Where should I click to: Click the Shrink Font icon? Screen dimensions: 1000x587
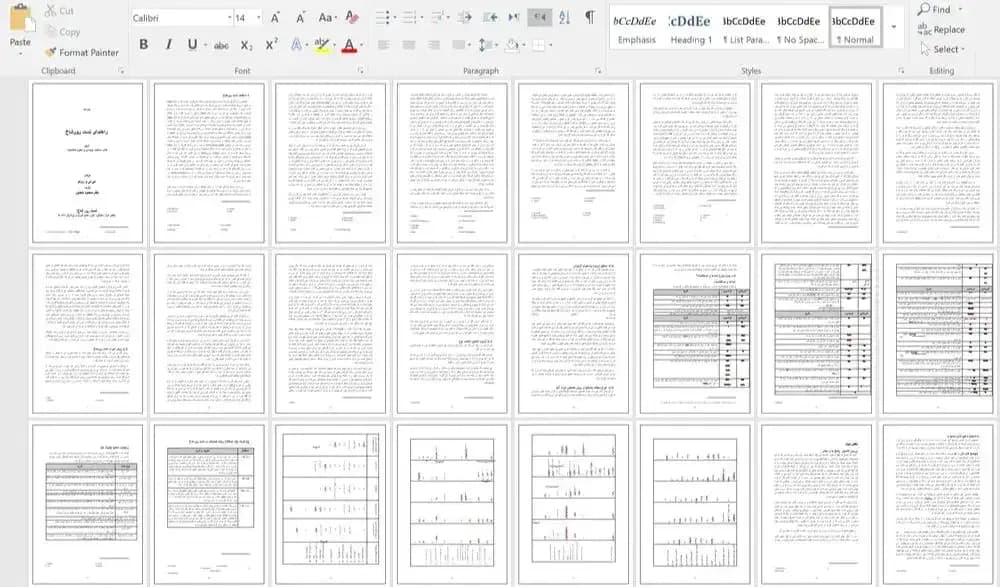pos(300,18)
